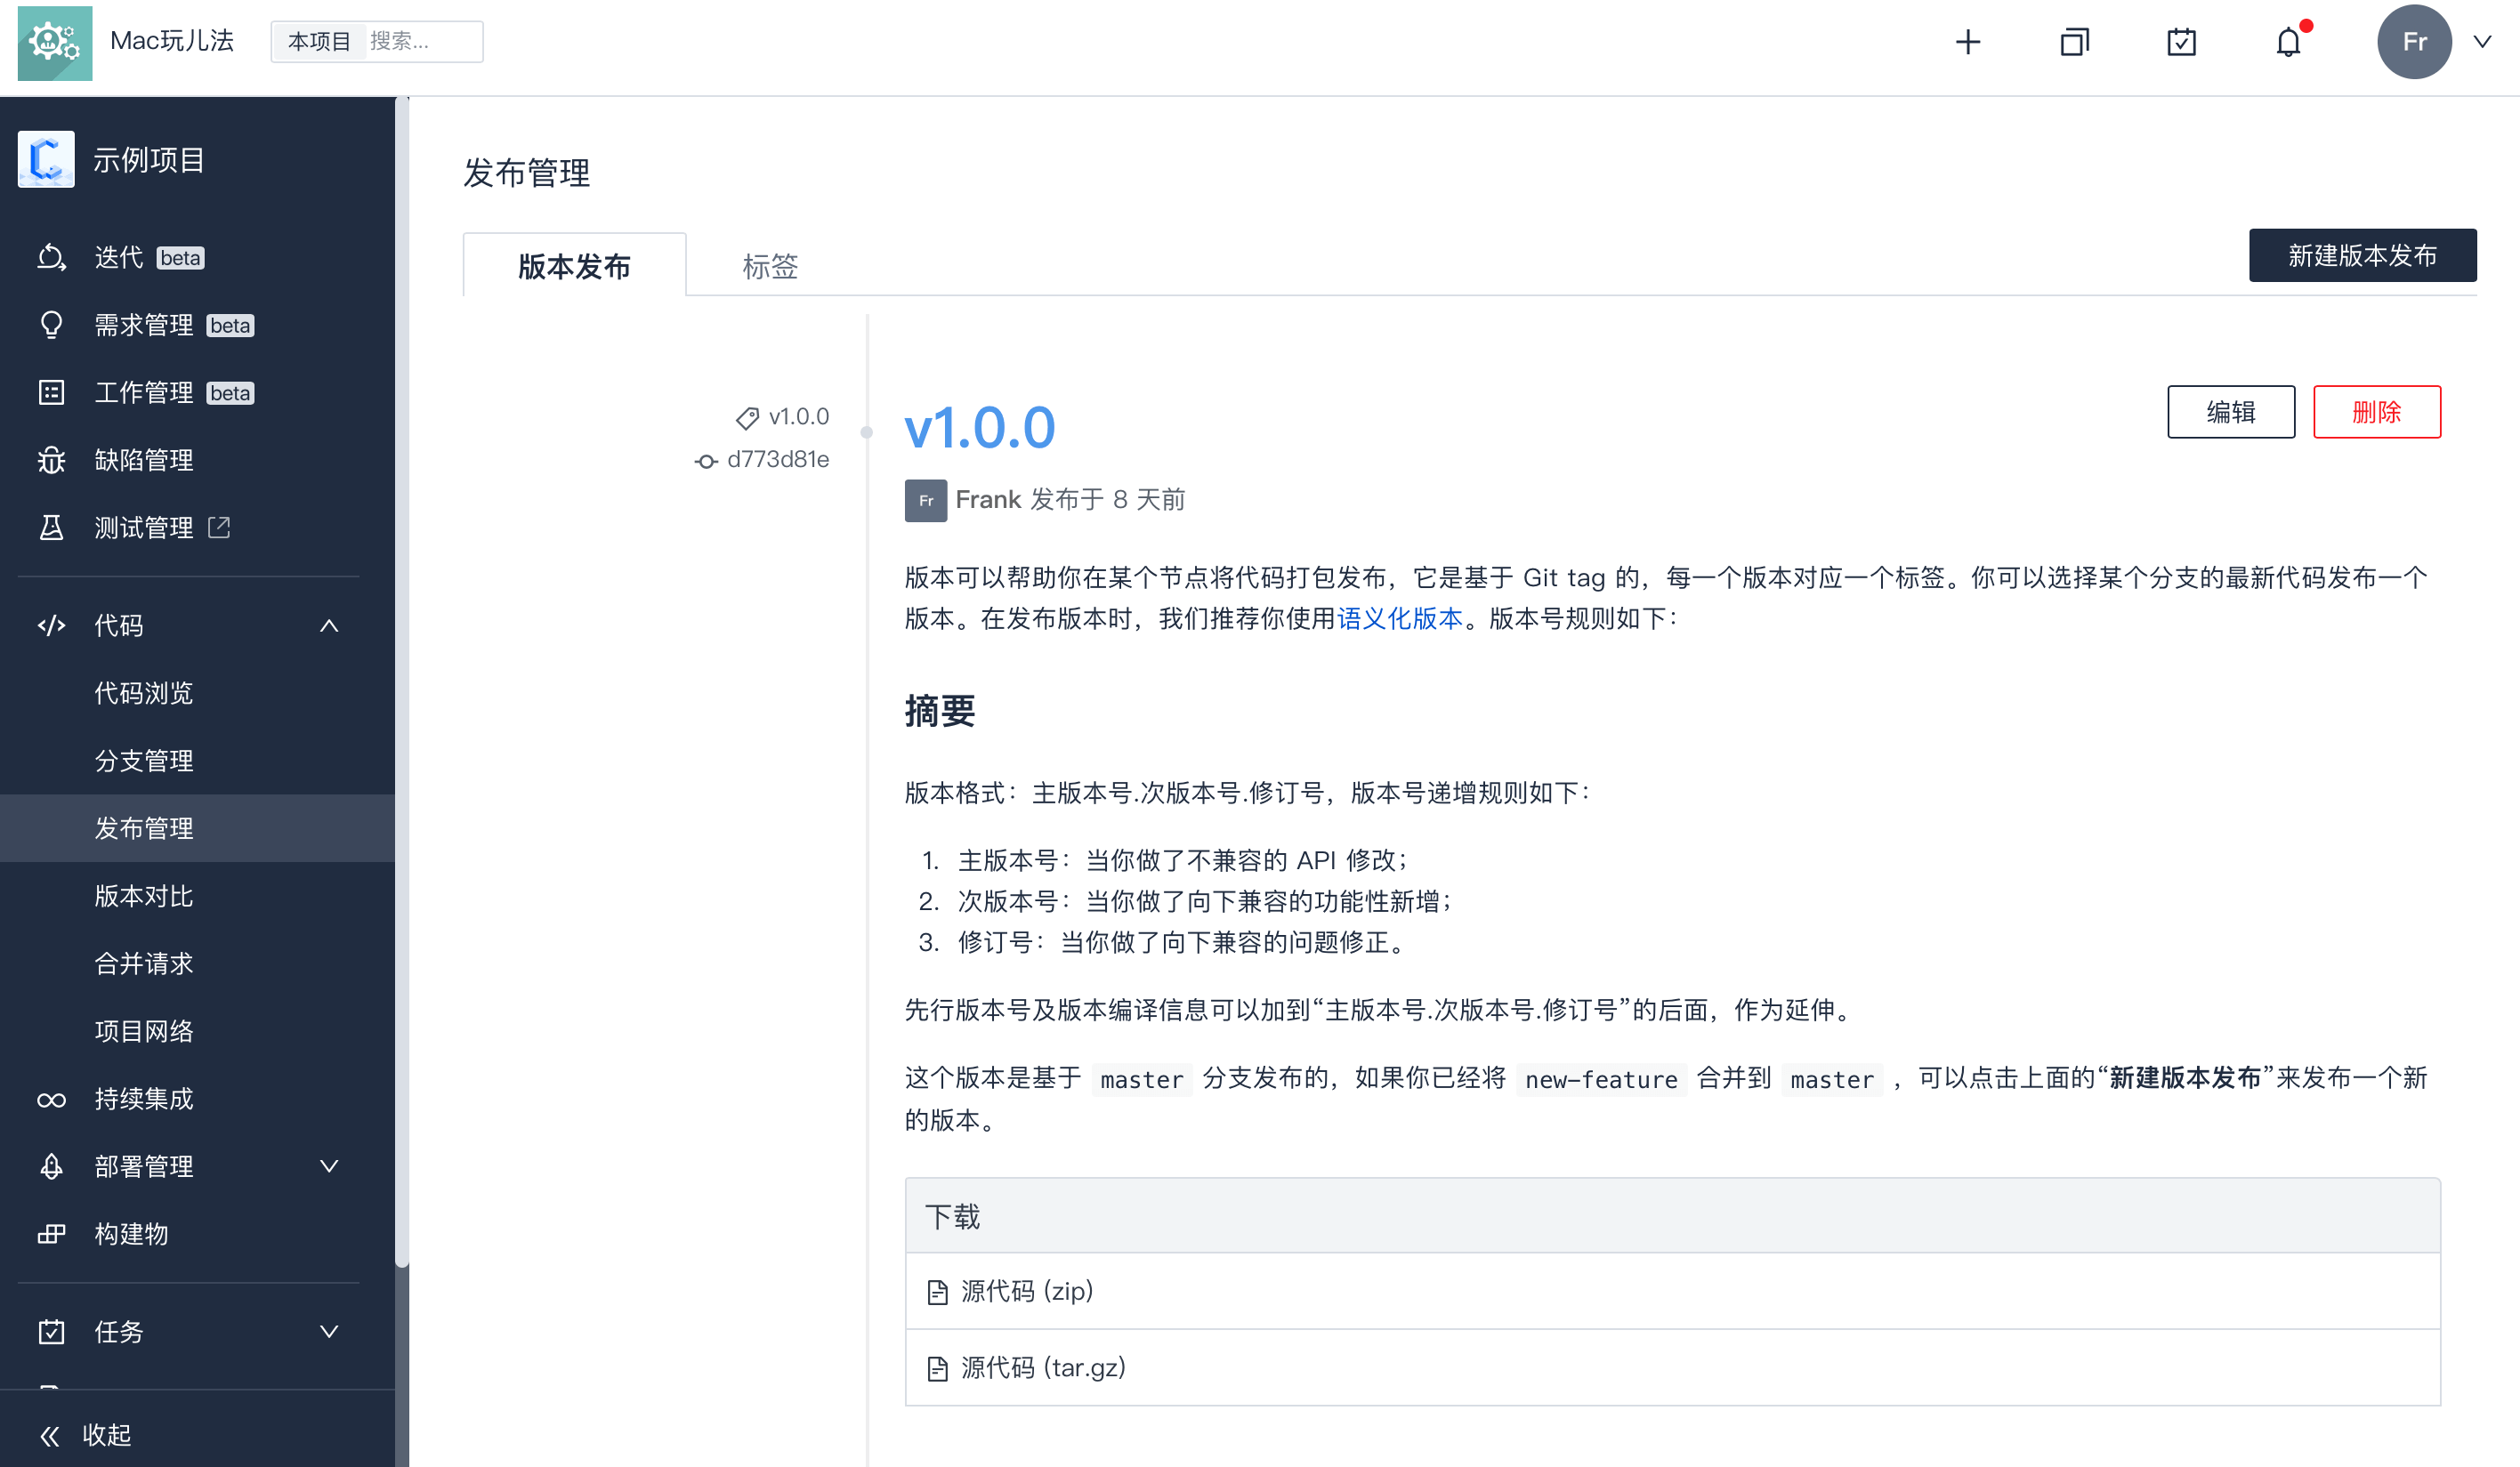2520x1467 pixels.
Task: Click the file icon for 源代码 (zip)
Action: (937, 1292)
